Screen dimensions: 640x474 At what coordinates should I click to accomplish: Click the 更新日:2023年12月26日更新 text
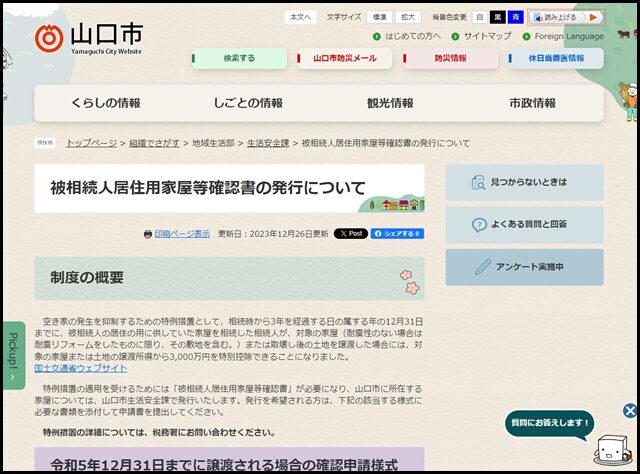pos(273,234)
